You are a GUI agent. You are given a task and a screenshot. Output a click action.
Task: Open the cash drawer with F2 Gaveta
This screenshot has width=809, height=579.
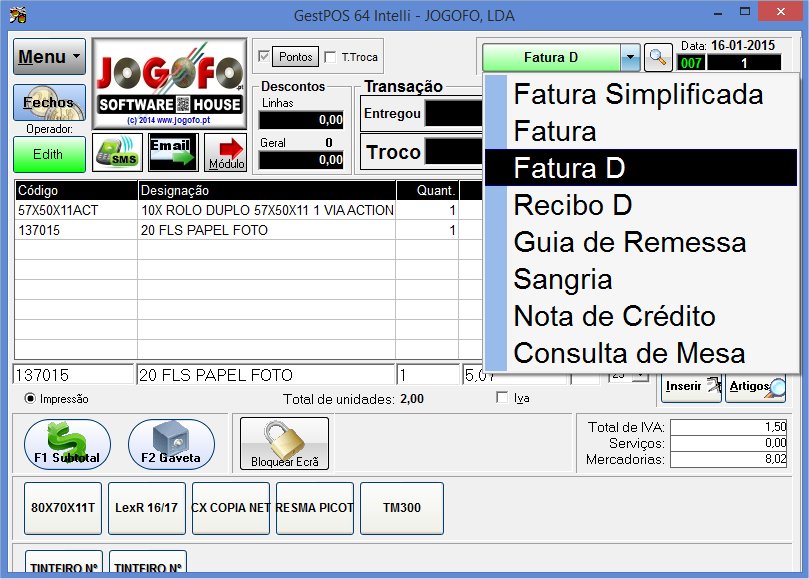coord(171,444)
